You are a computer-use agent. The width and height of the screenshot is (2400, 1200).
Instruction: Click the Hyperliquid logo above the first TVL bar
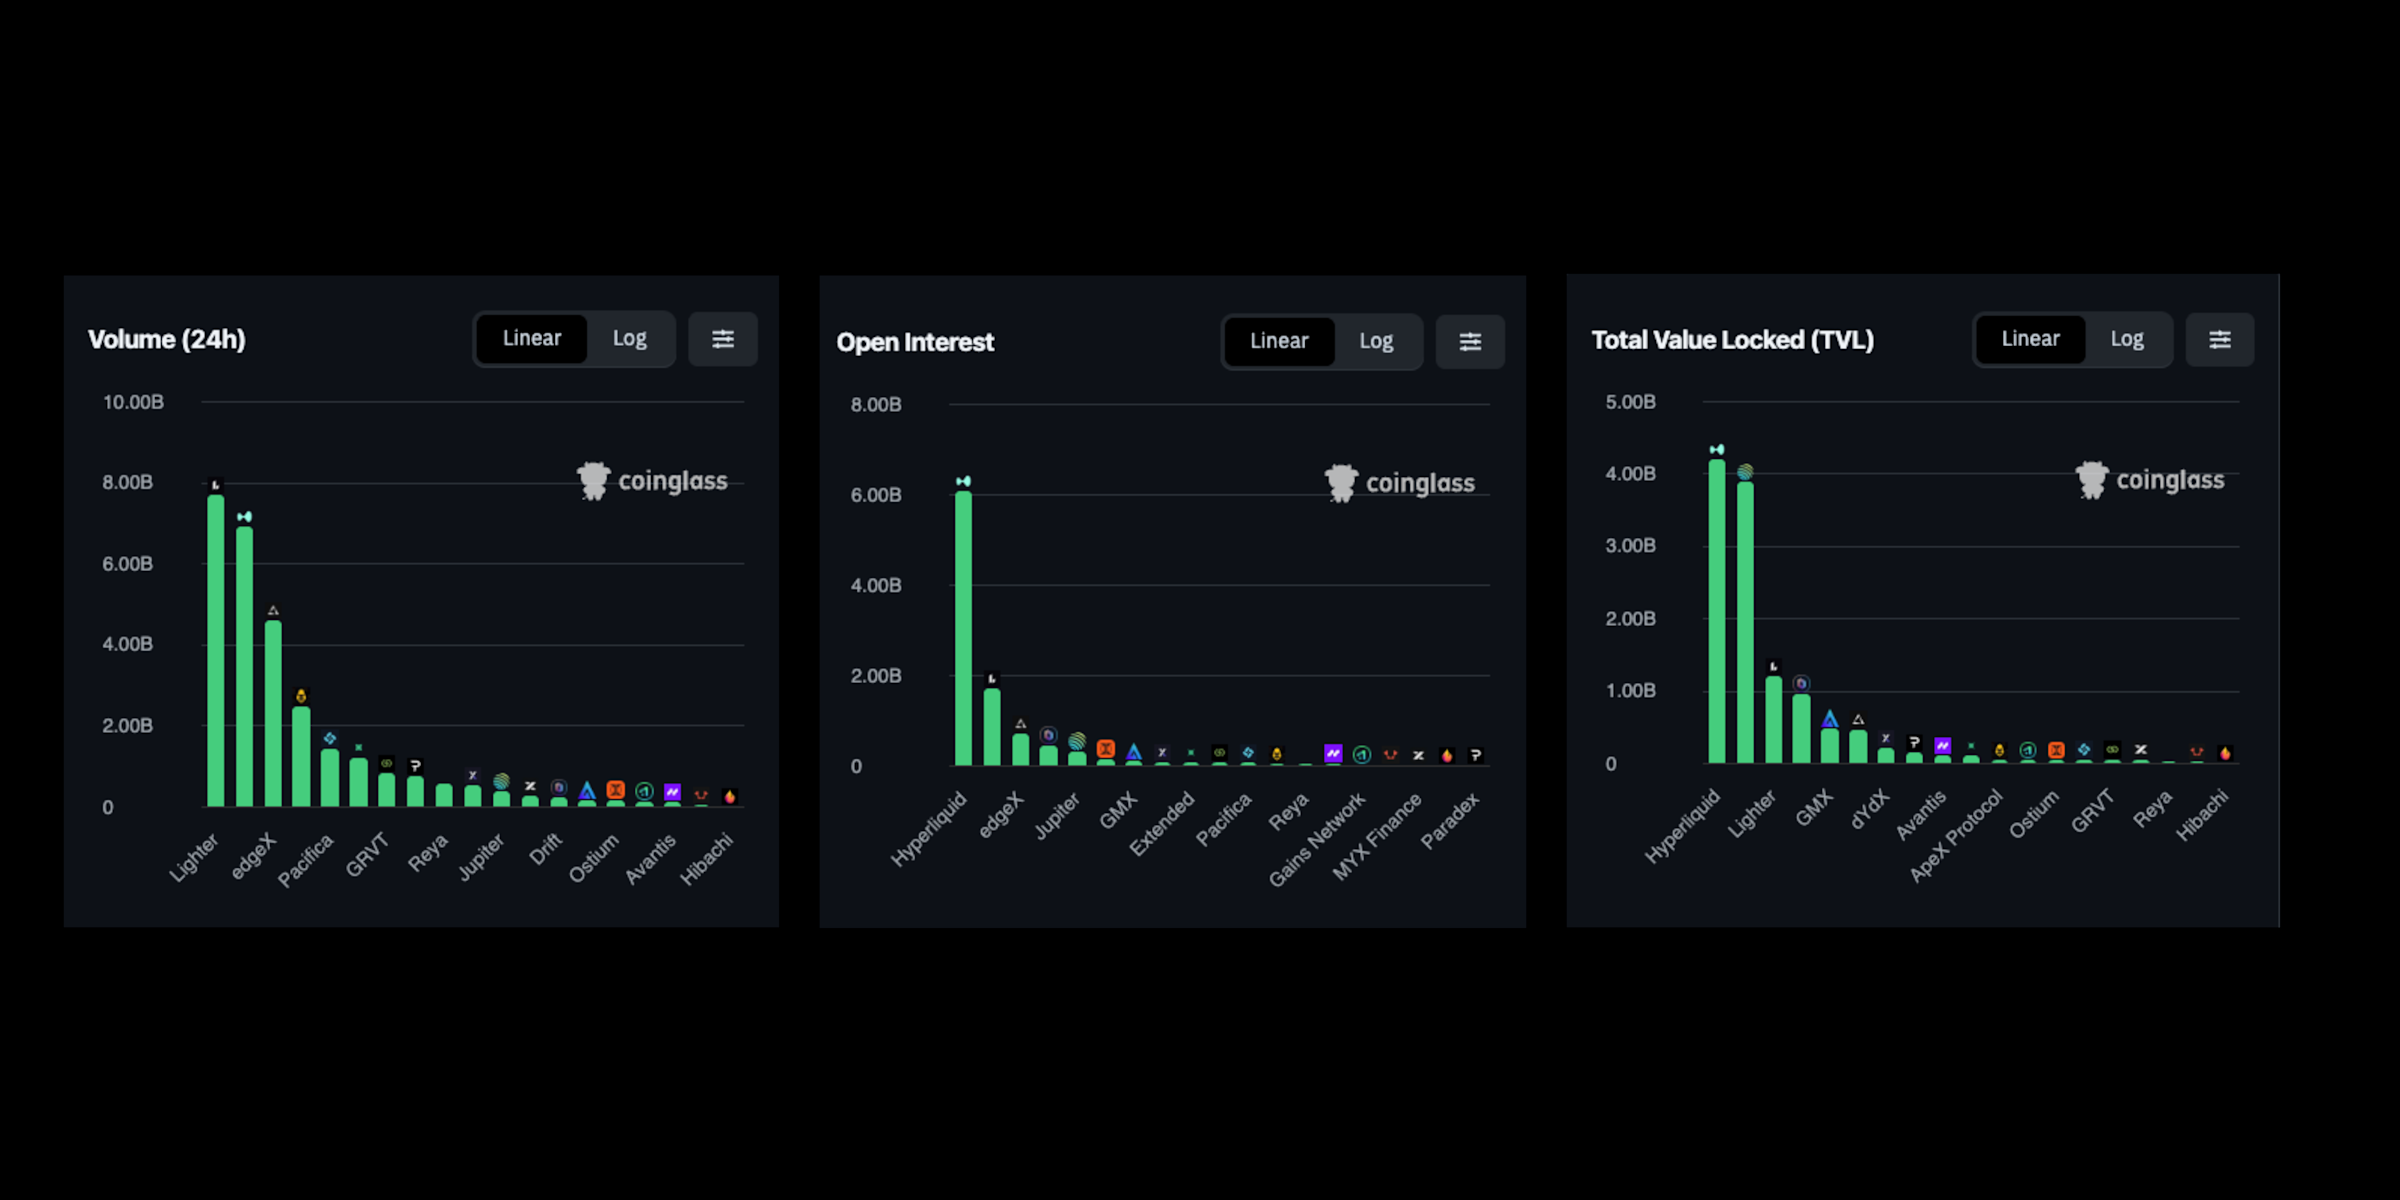(x=1716, y=450)
